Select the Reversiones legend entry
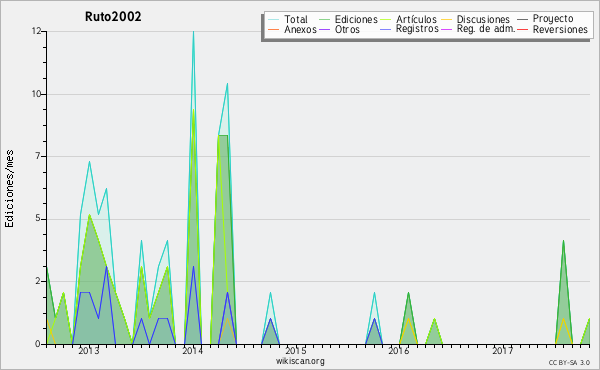The width and height of the screenshot is (600, 370). pyautogui.click(x=560, y=29)
